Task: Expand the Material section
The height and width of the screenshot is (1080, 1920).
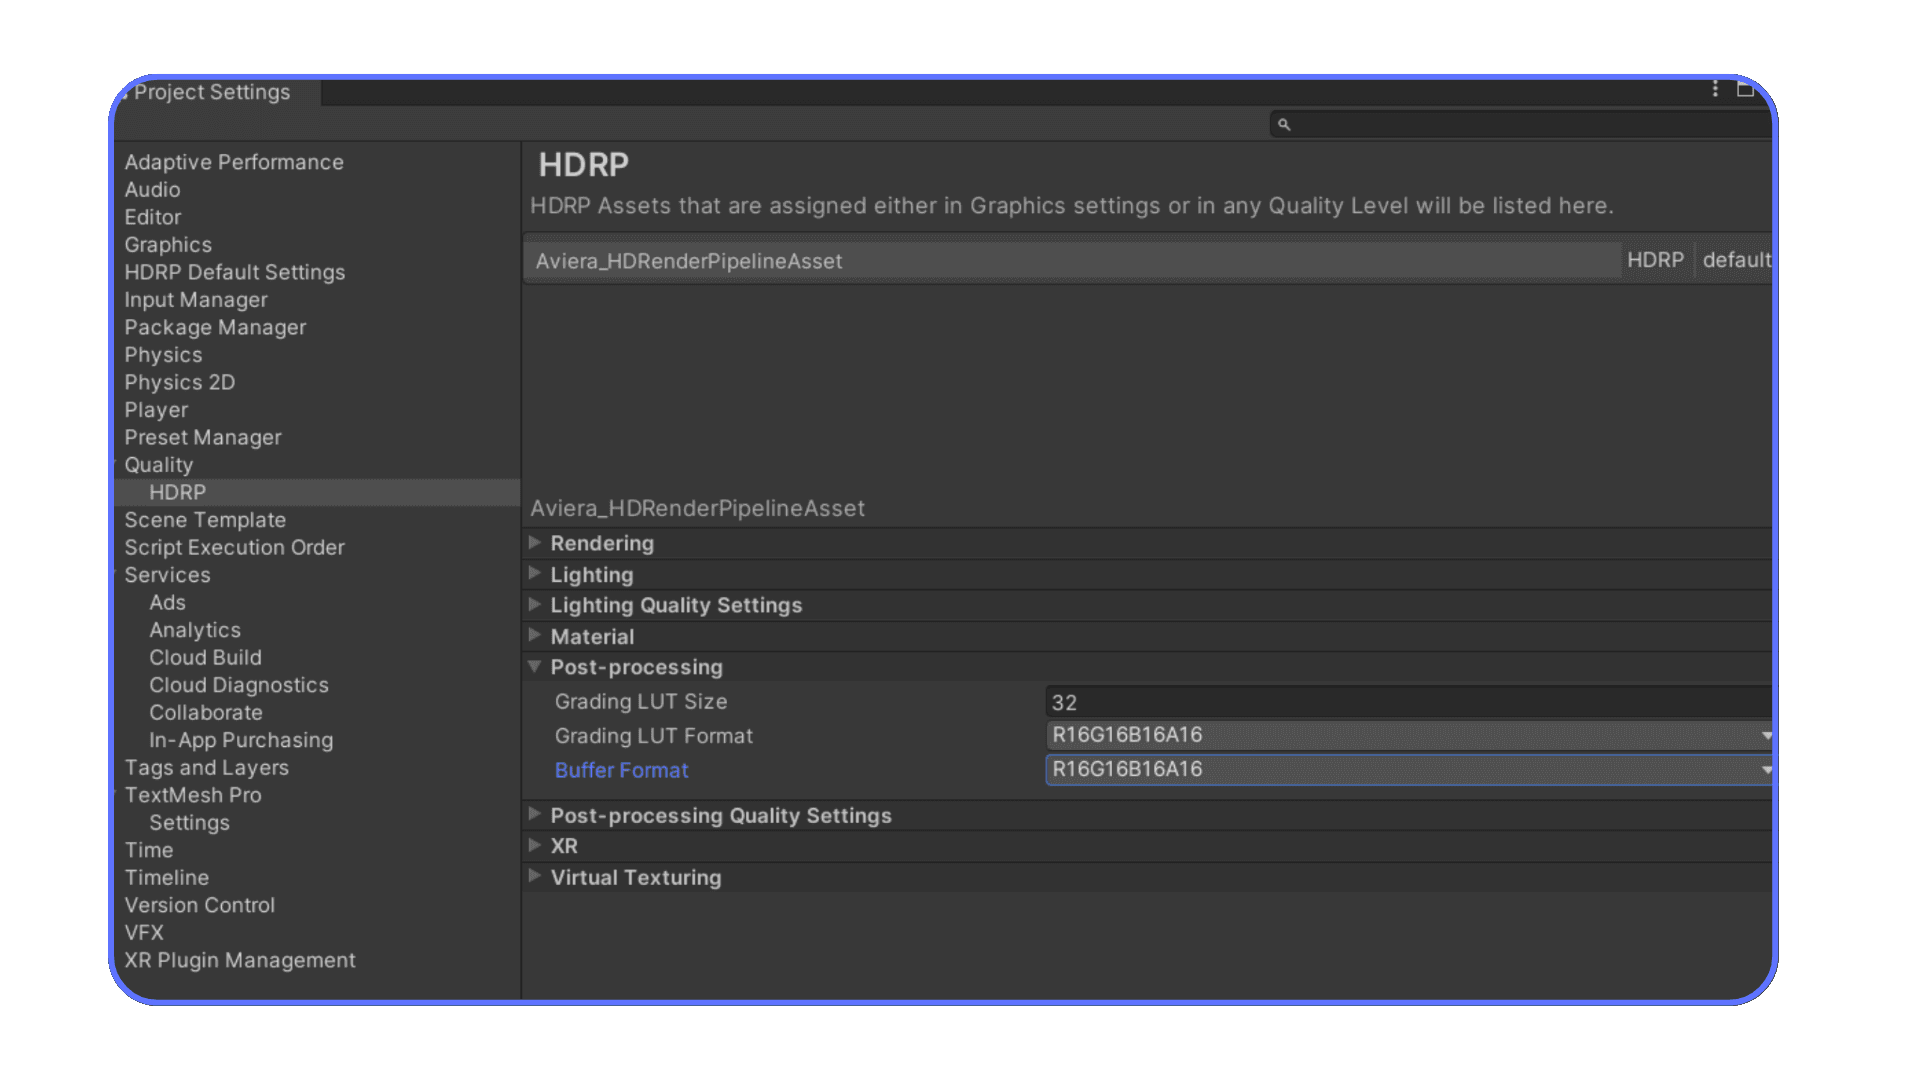Action: [535, 636]
